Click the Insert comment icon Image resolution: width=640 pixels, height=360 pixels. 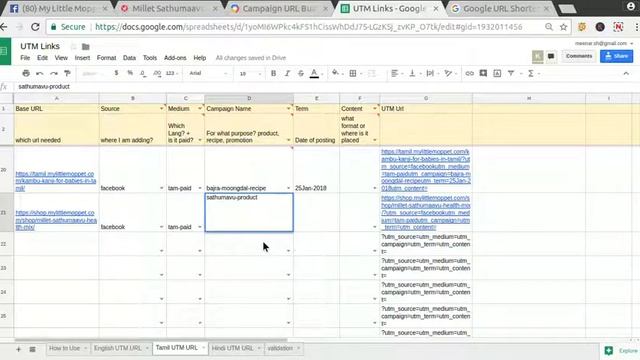click(483, 73)
